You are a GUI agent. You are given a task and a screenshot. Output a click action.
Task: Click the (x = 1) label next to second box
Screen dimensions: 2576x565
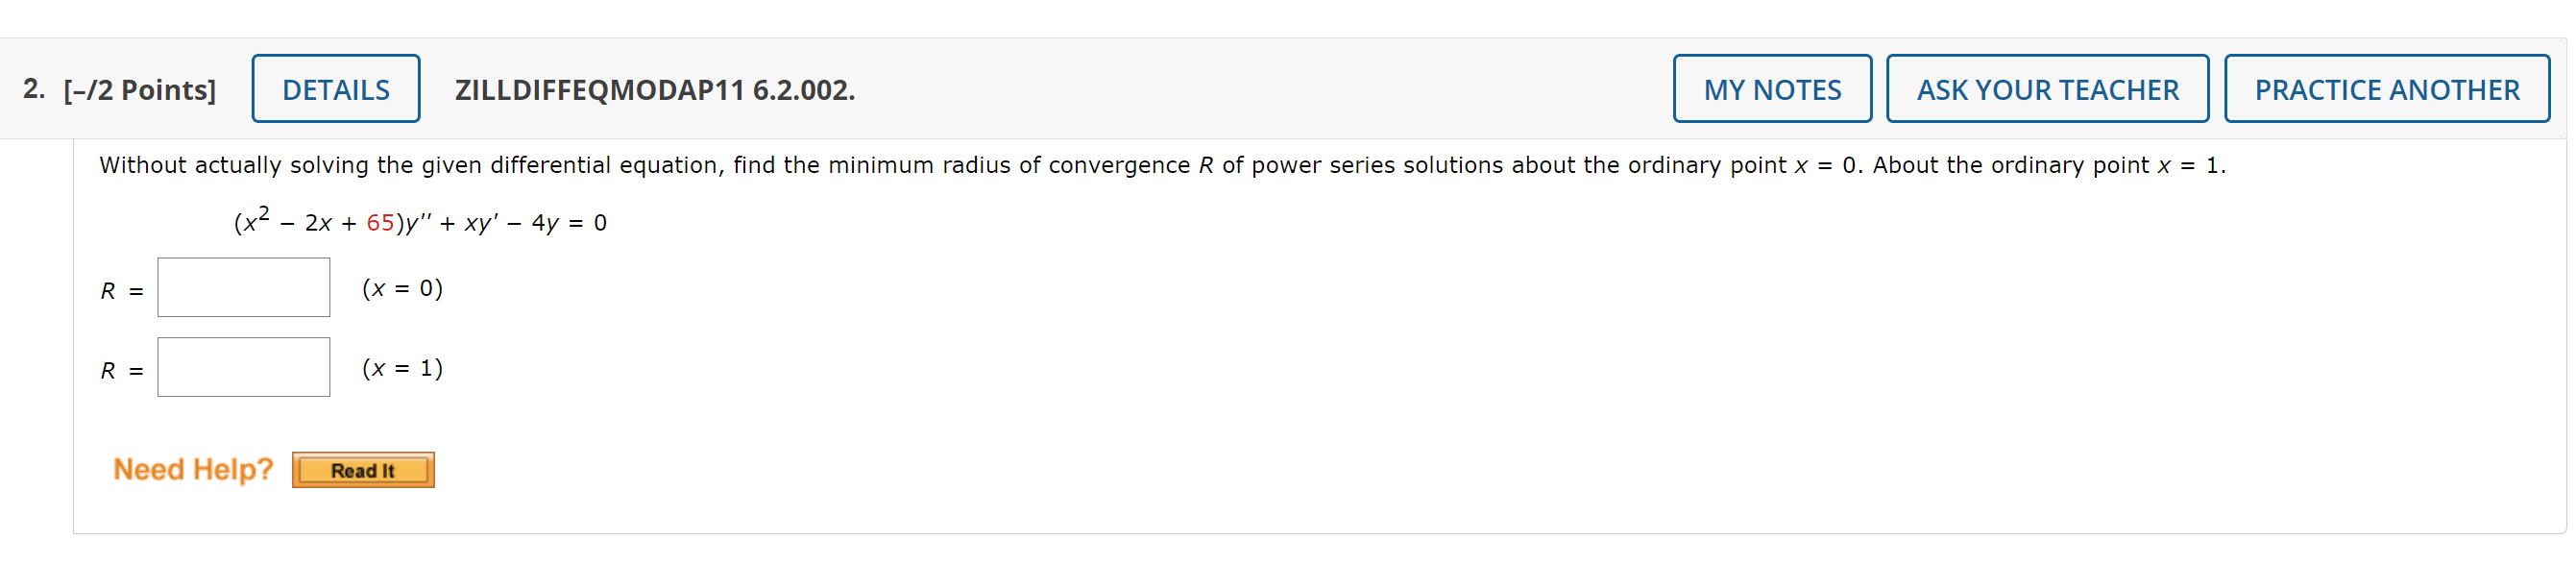tap(401, 368)
